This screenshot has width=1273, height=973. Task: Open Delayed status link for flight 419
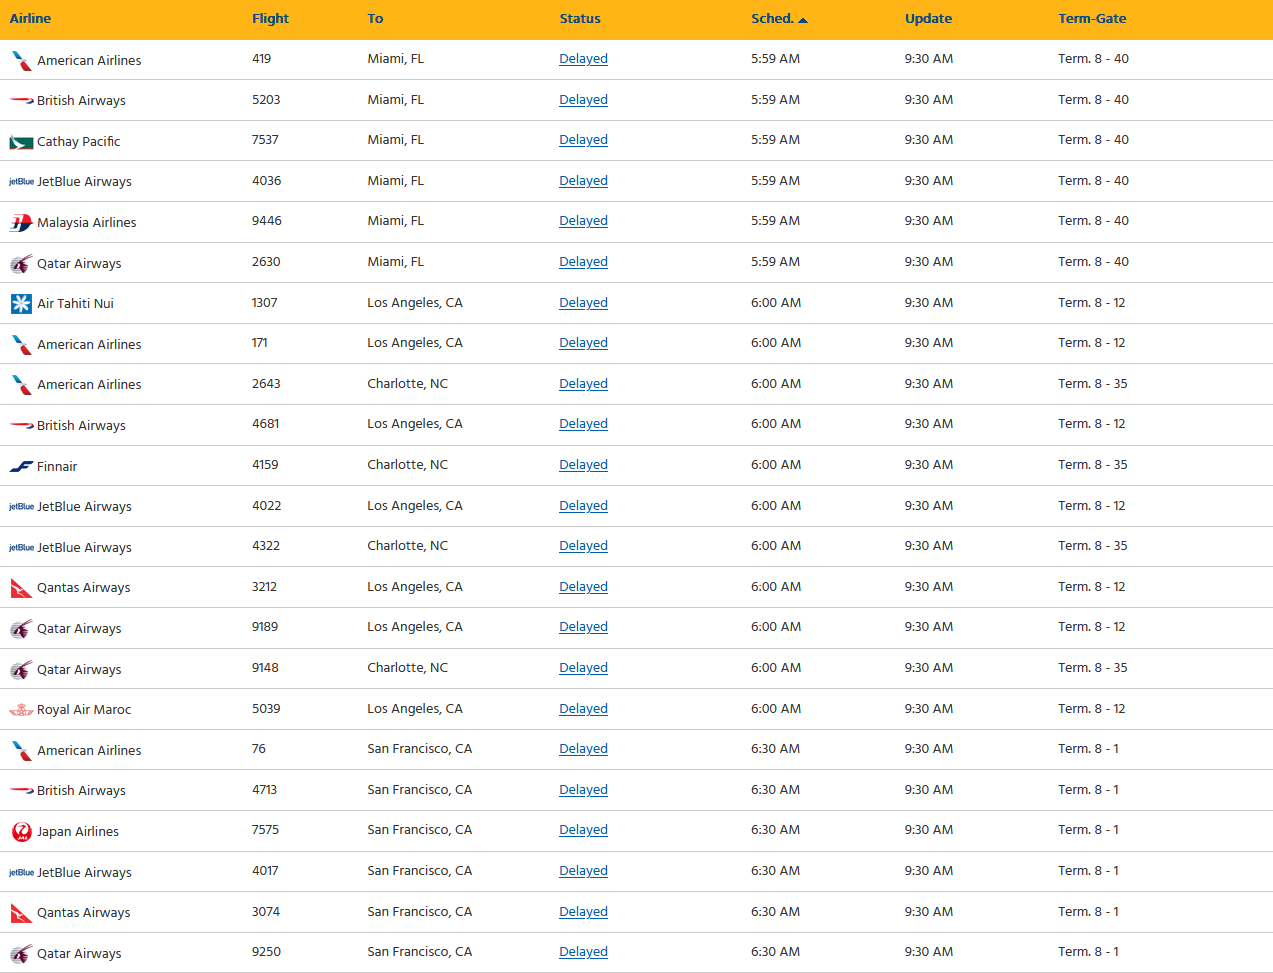coord(583,59)
